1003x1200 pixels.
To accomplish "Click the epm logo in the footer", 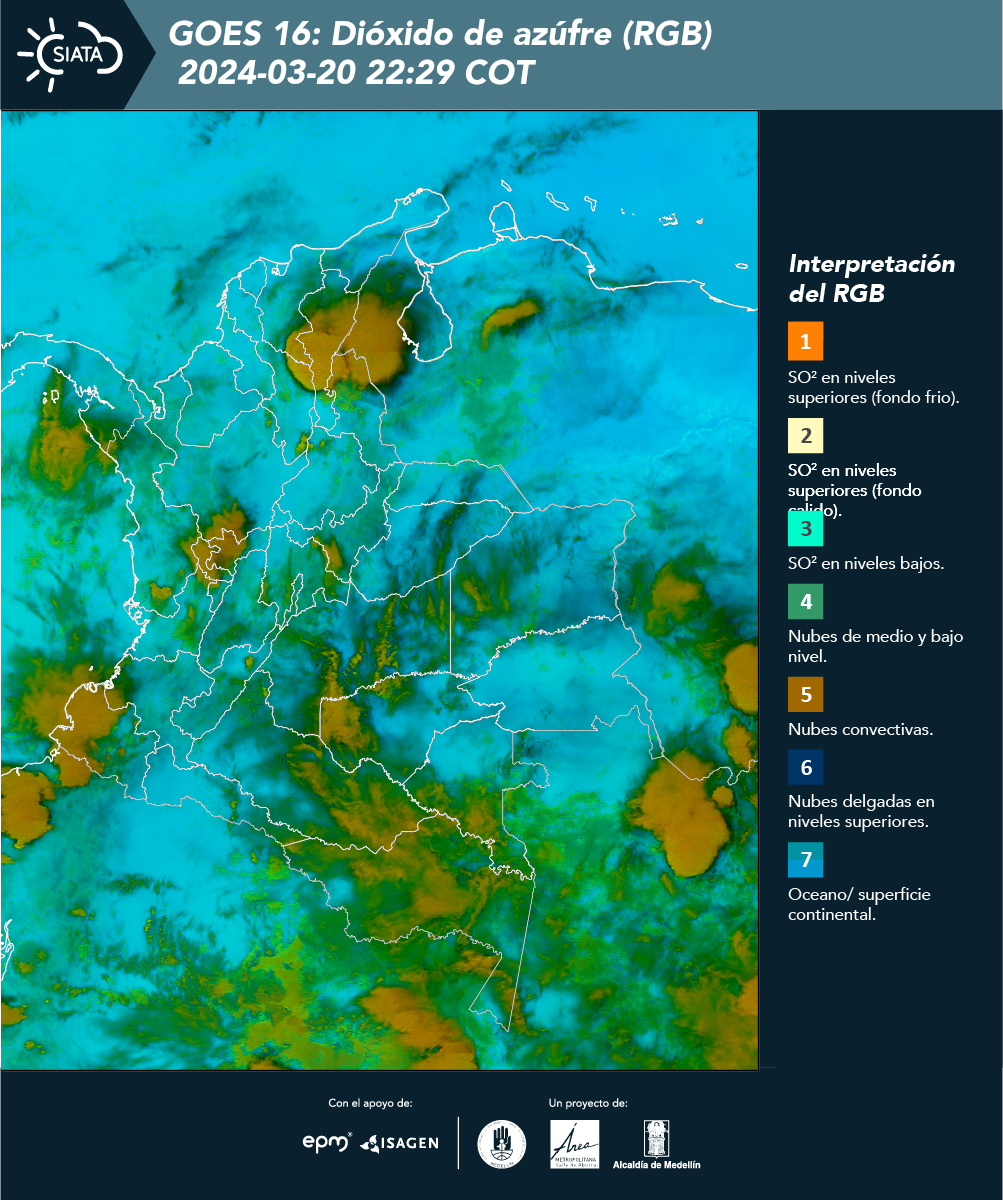I will point(327,1142).
